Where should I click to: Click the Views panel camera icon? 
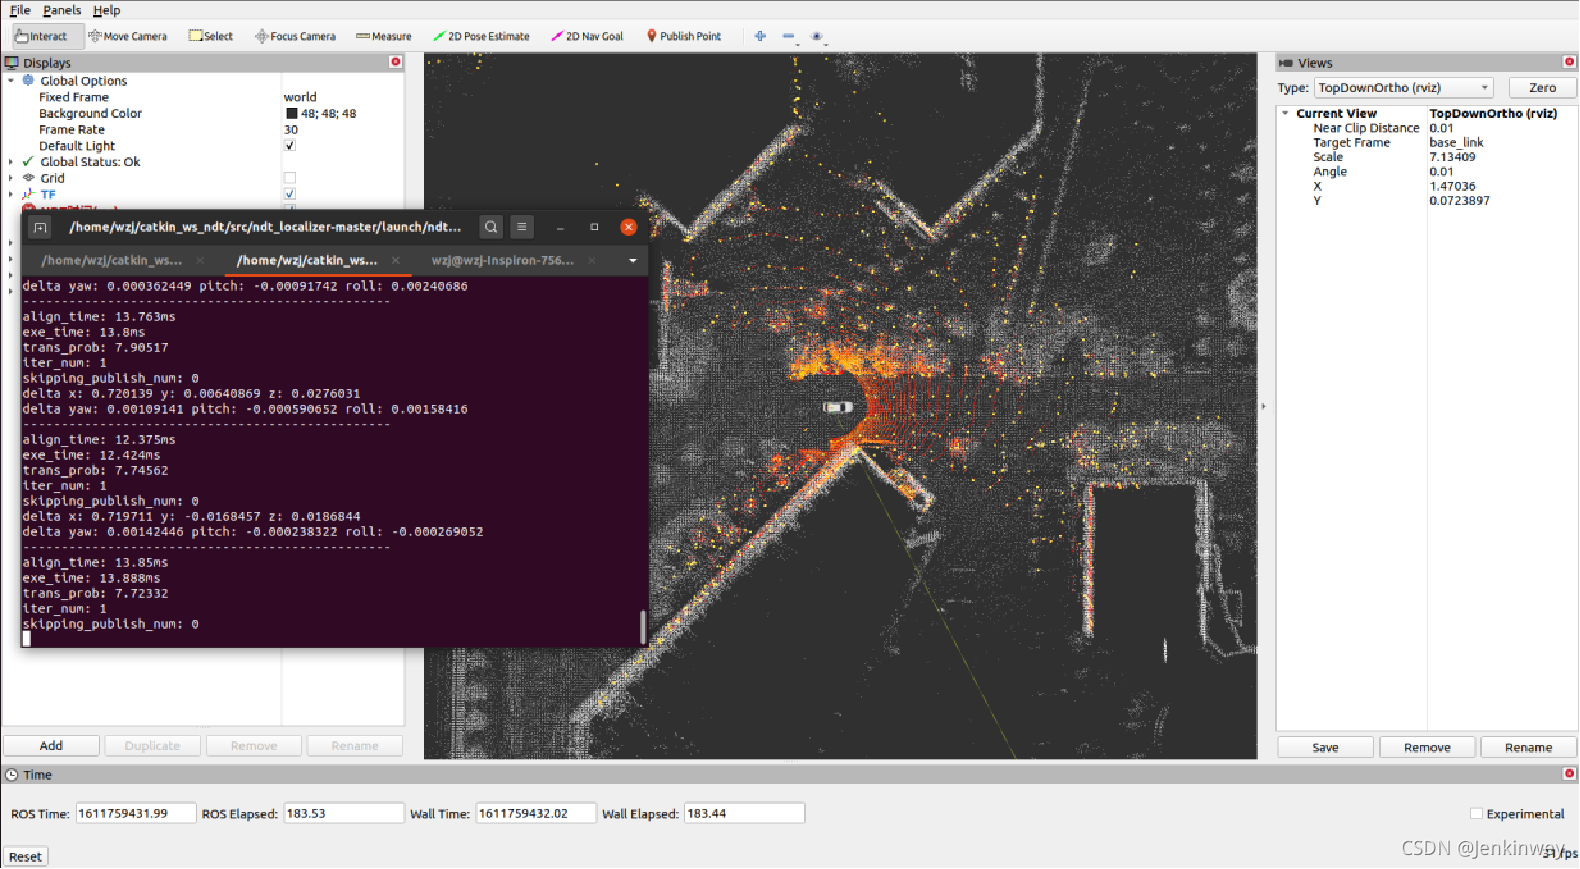[x=1286, y=62]
